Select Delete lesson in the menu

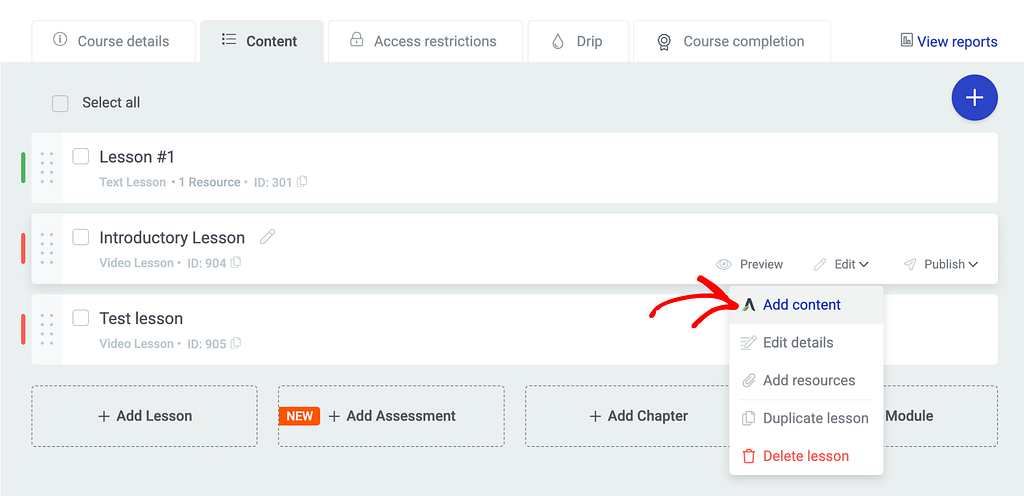(807, 456)
